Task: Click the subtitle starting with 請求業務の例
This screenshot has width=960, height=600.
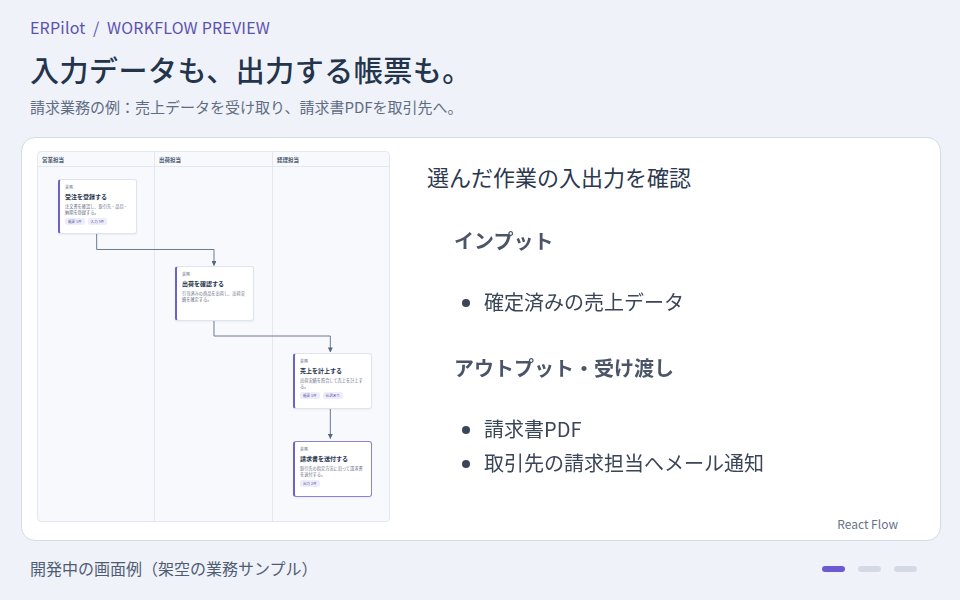Action: tap(244, 108)
